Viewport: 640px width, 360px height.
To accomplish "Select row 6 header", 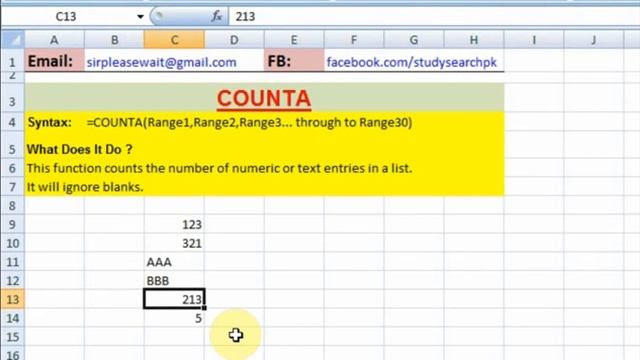I will click(x=13, y=168).
